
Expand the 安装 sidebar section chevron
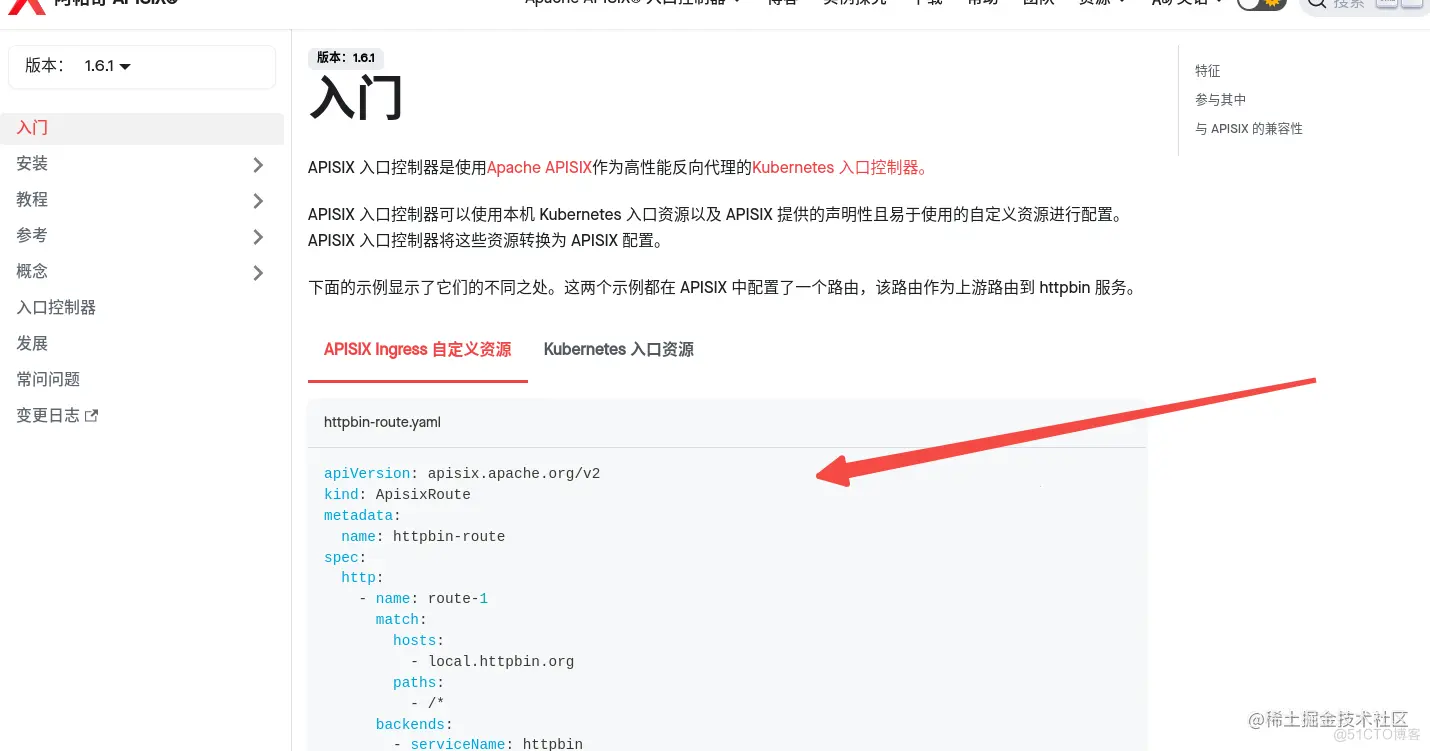[x=258, y=164]
